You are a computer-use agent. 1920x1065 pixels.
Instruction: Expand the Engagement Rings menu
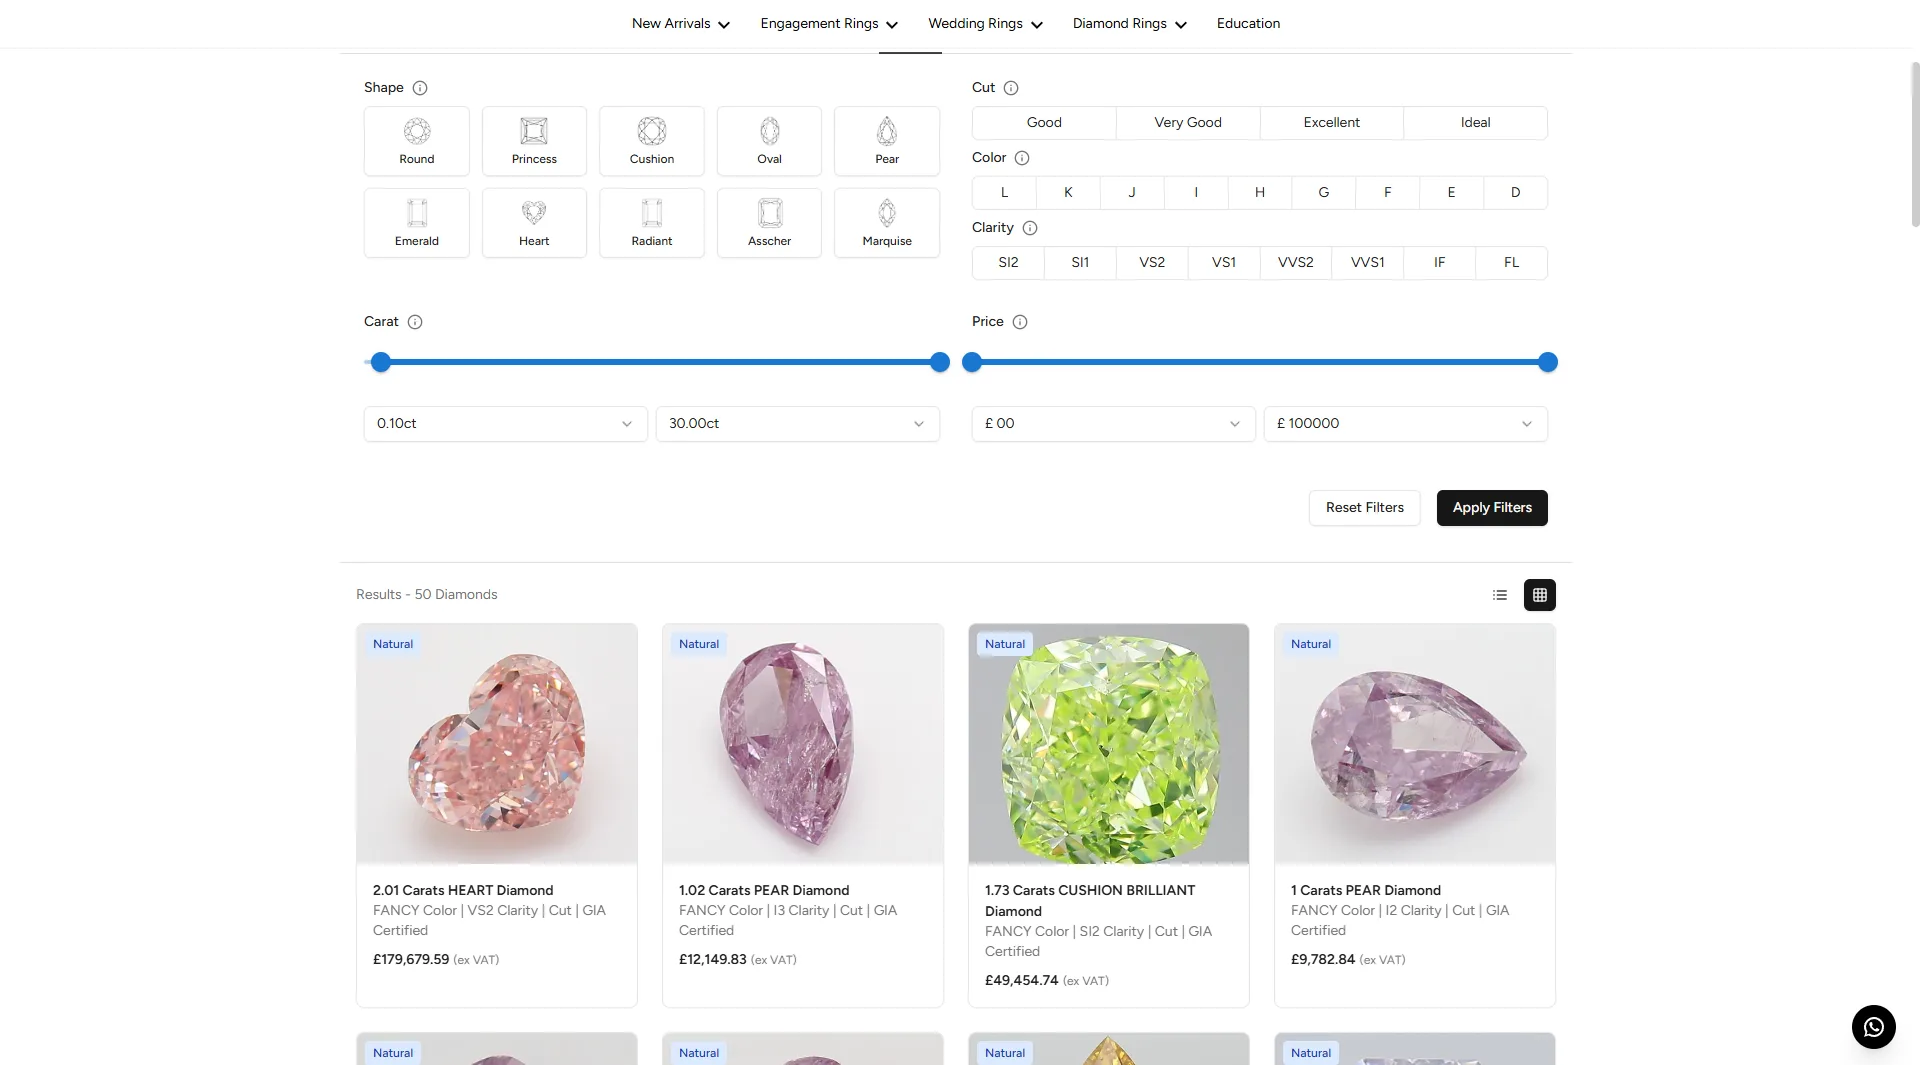pos(829,24)
